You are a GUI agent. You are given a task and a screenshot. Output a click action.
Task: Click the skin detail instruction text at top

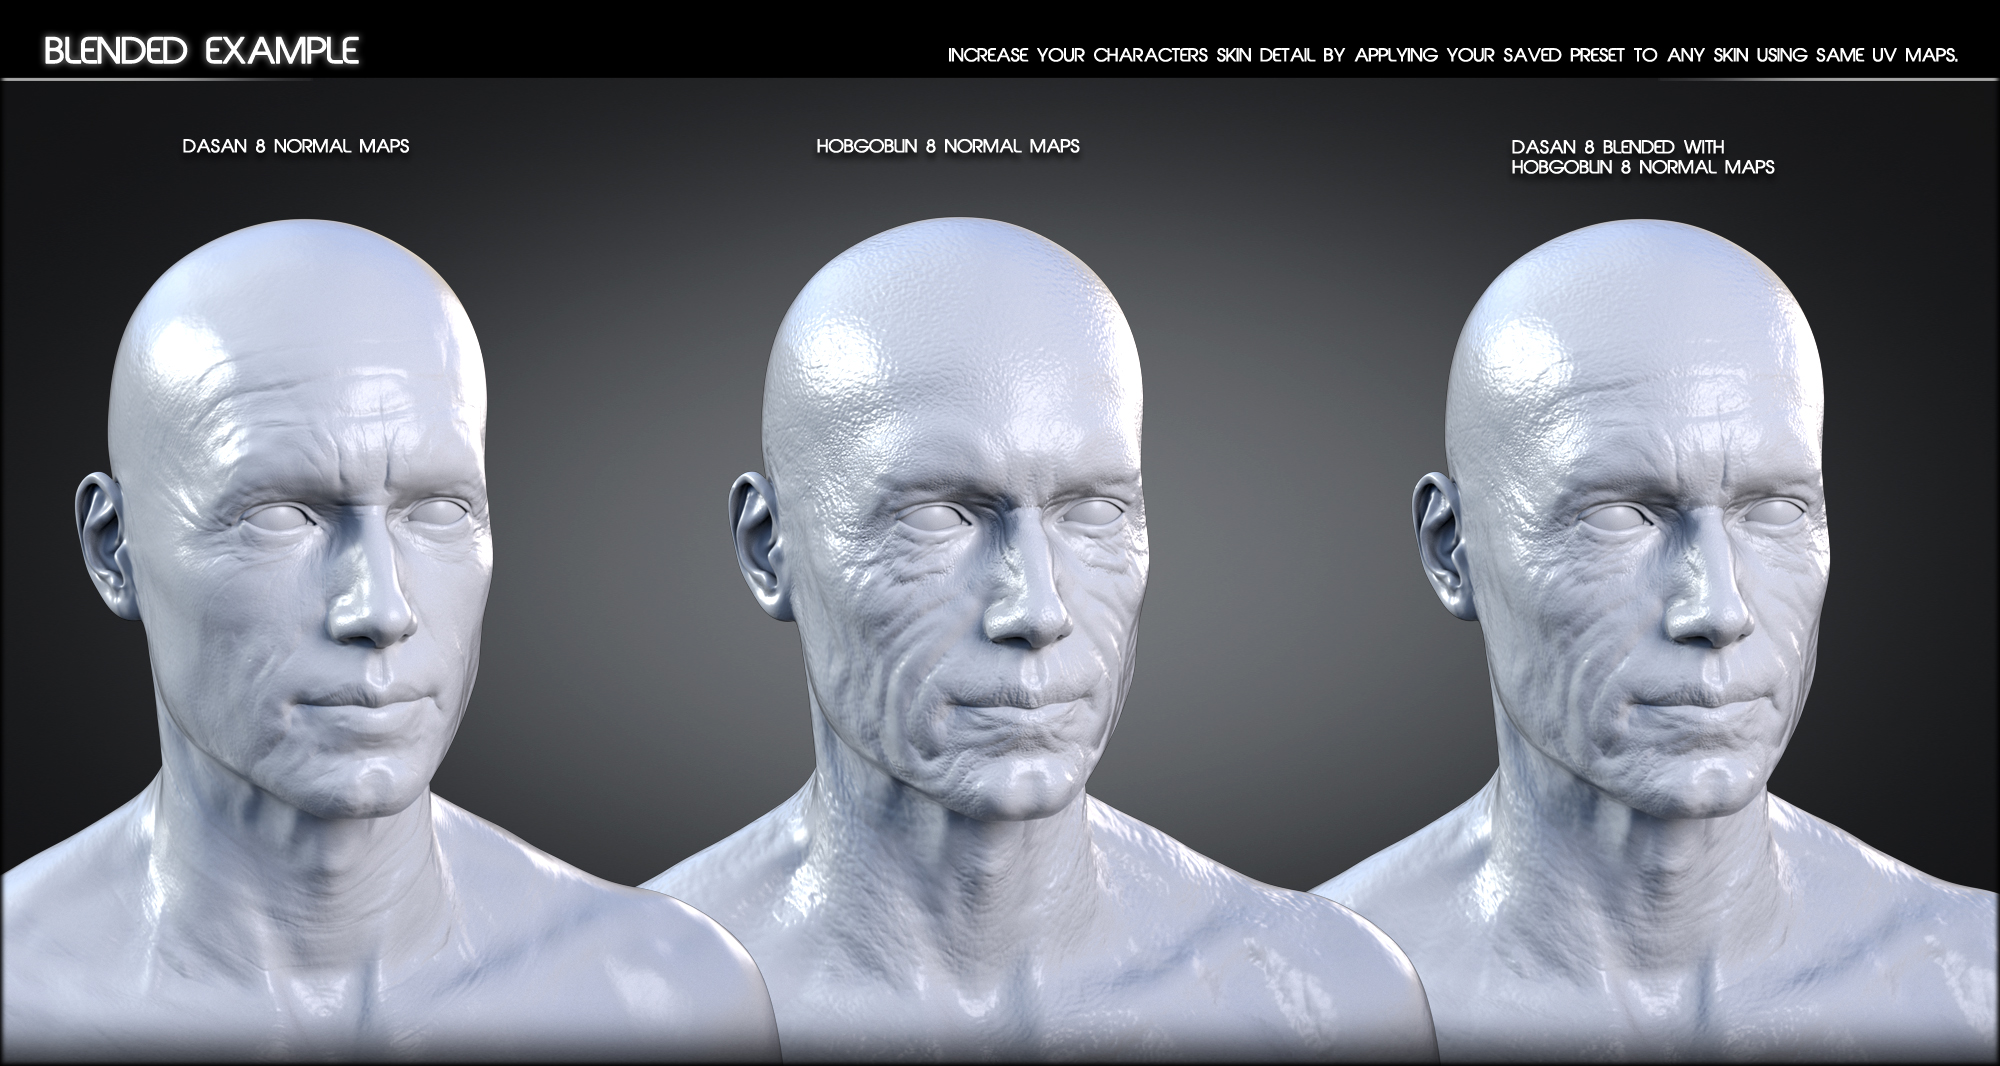(x=1460, y=57)
